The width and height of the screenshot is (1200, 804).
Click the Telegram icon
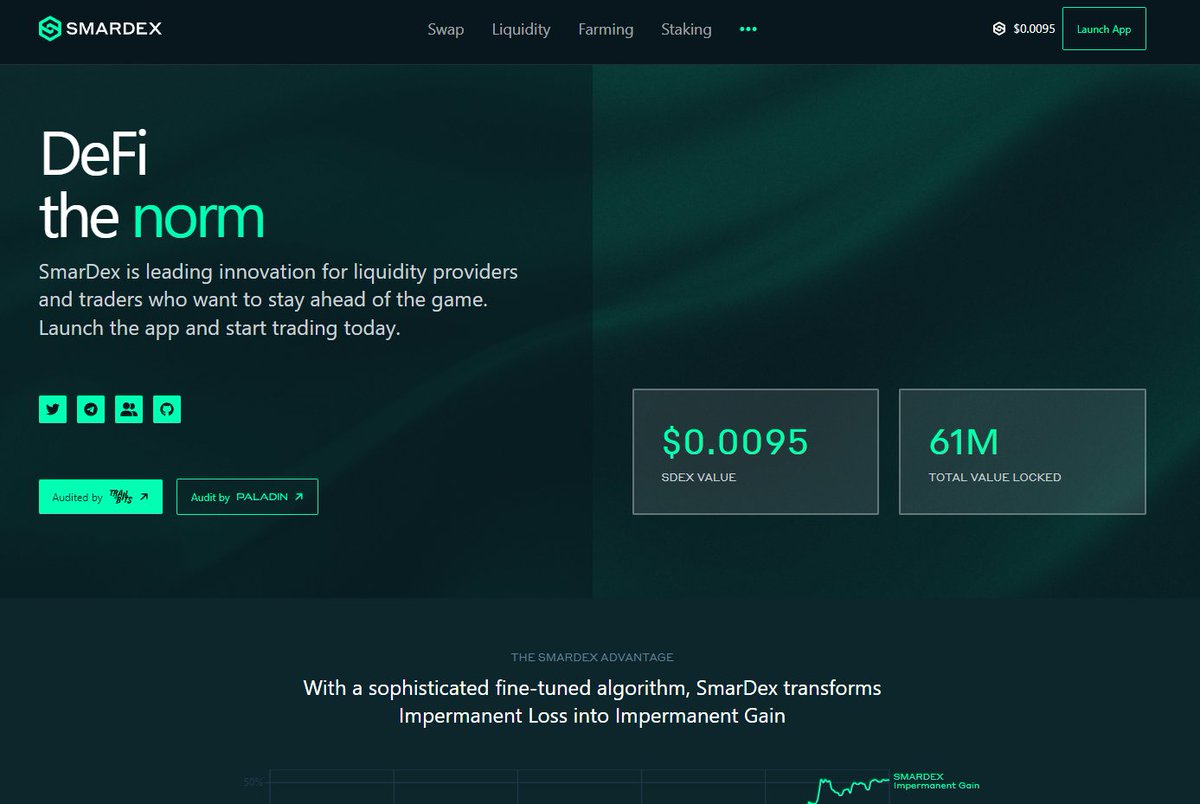pyautogui.click(x=90, y=409)
